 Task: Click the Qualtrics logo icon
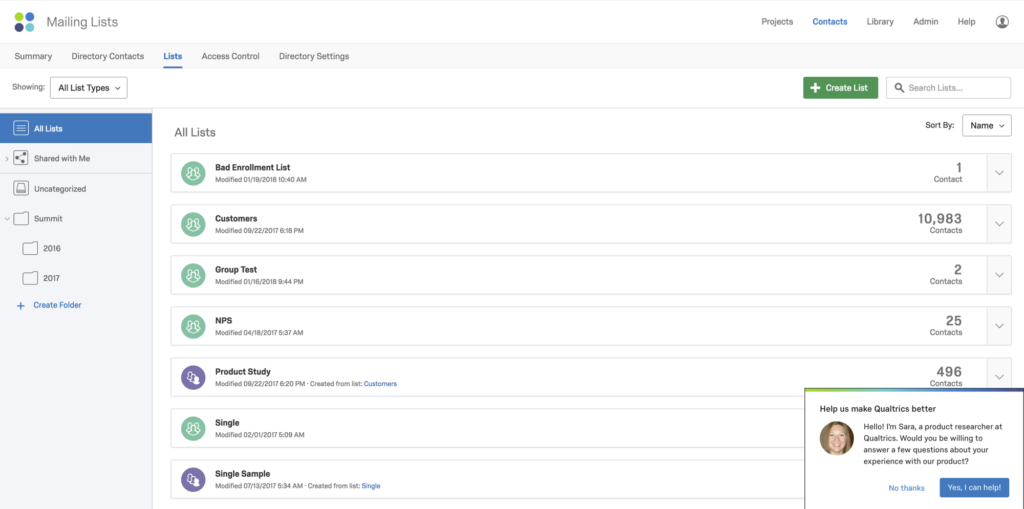coord(24,22)
